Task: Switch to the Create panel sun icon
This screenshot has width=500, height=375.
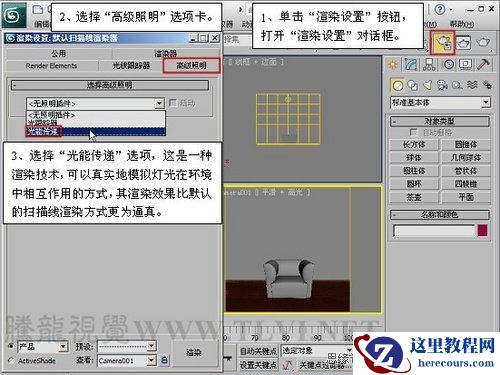Action: pos(393,64)
